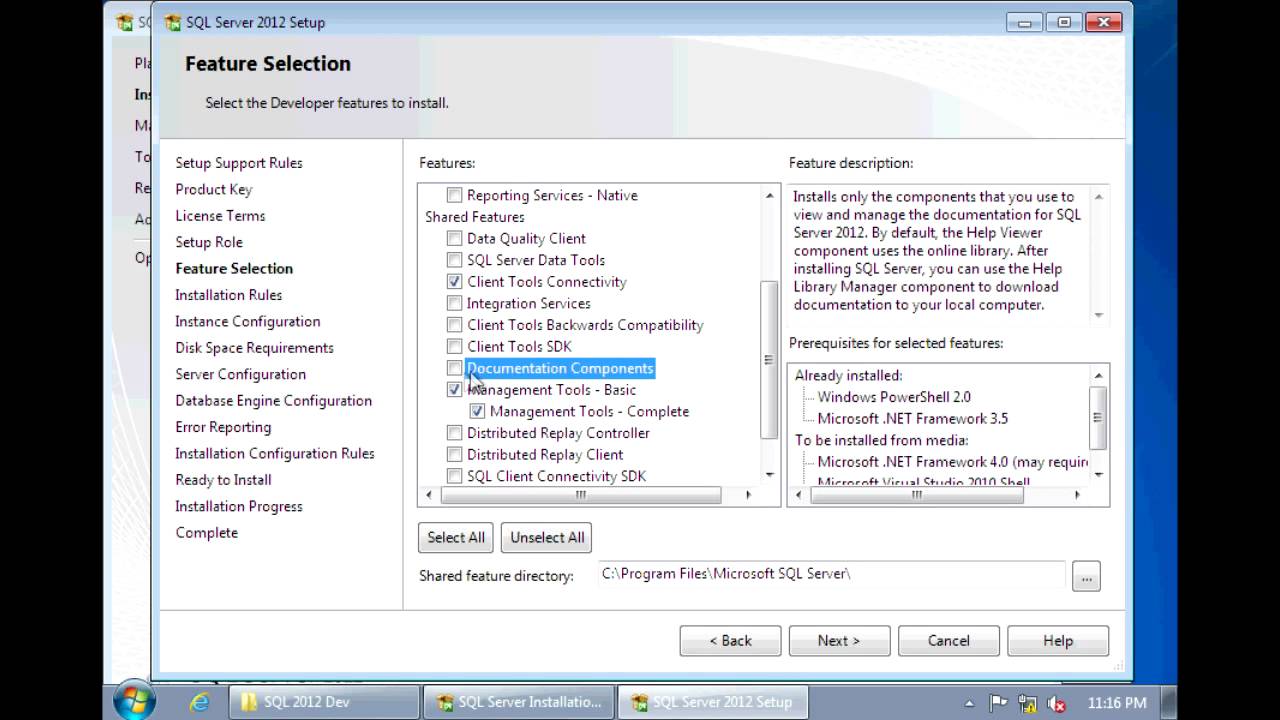Click Next to continue setup
This screenshot has height=720, width=1280.
tap(838, 641)
